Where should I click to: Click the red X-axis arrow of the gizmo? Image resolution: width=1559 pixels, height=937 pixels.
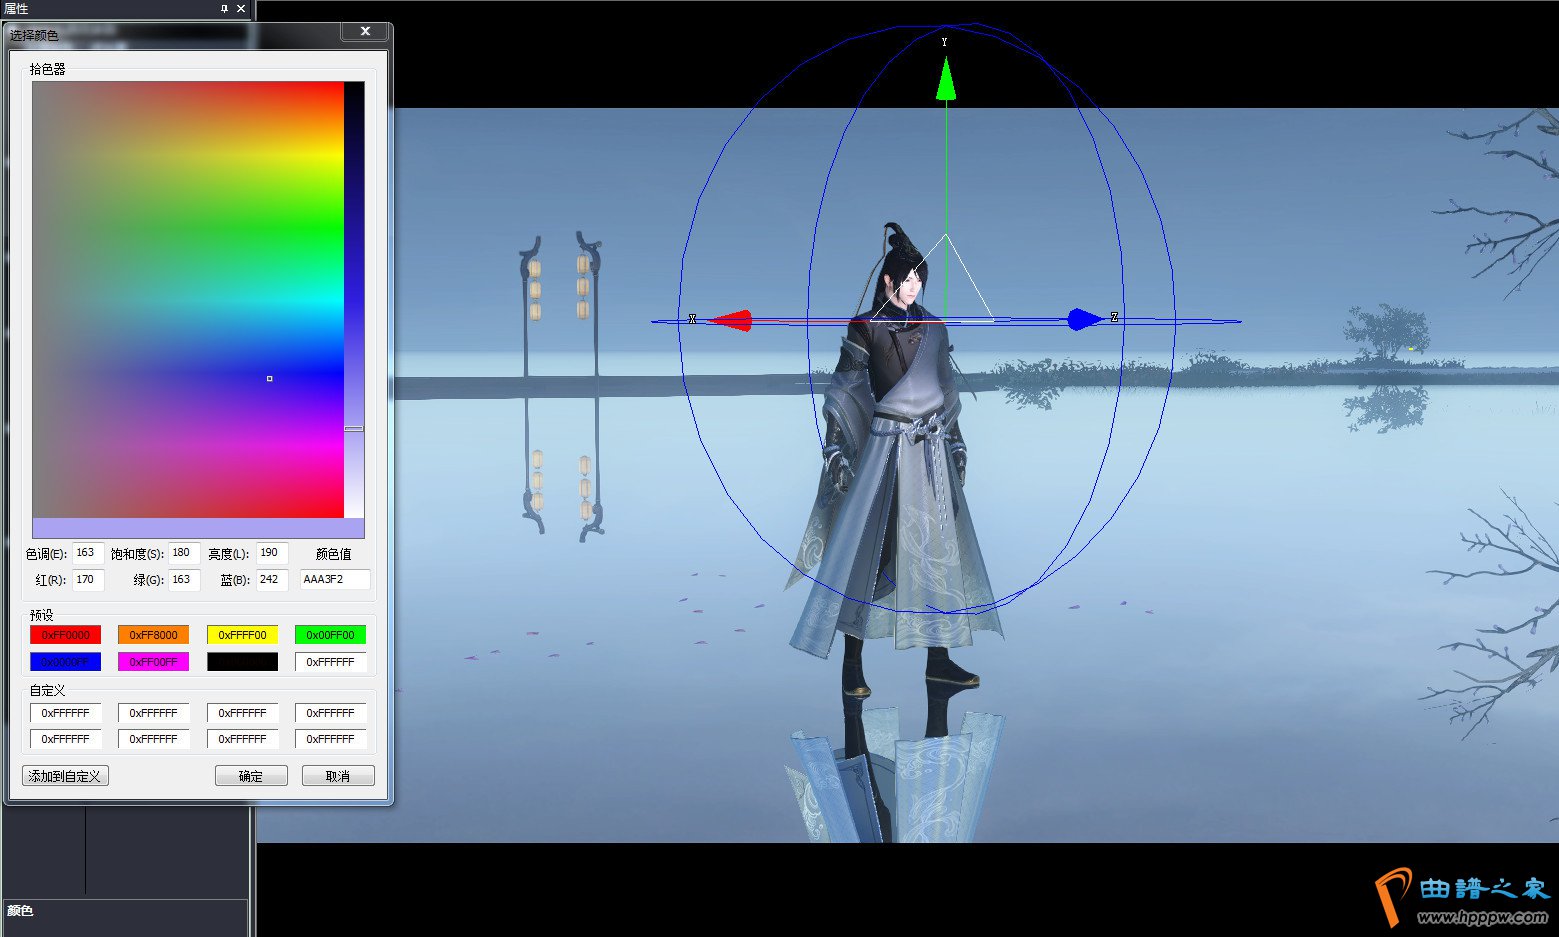pyautogui.click(x=731, y=320)
